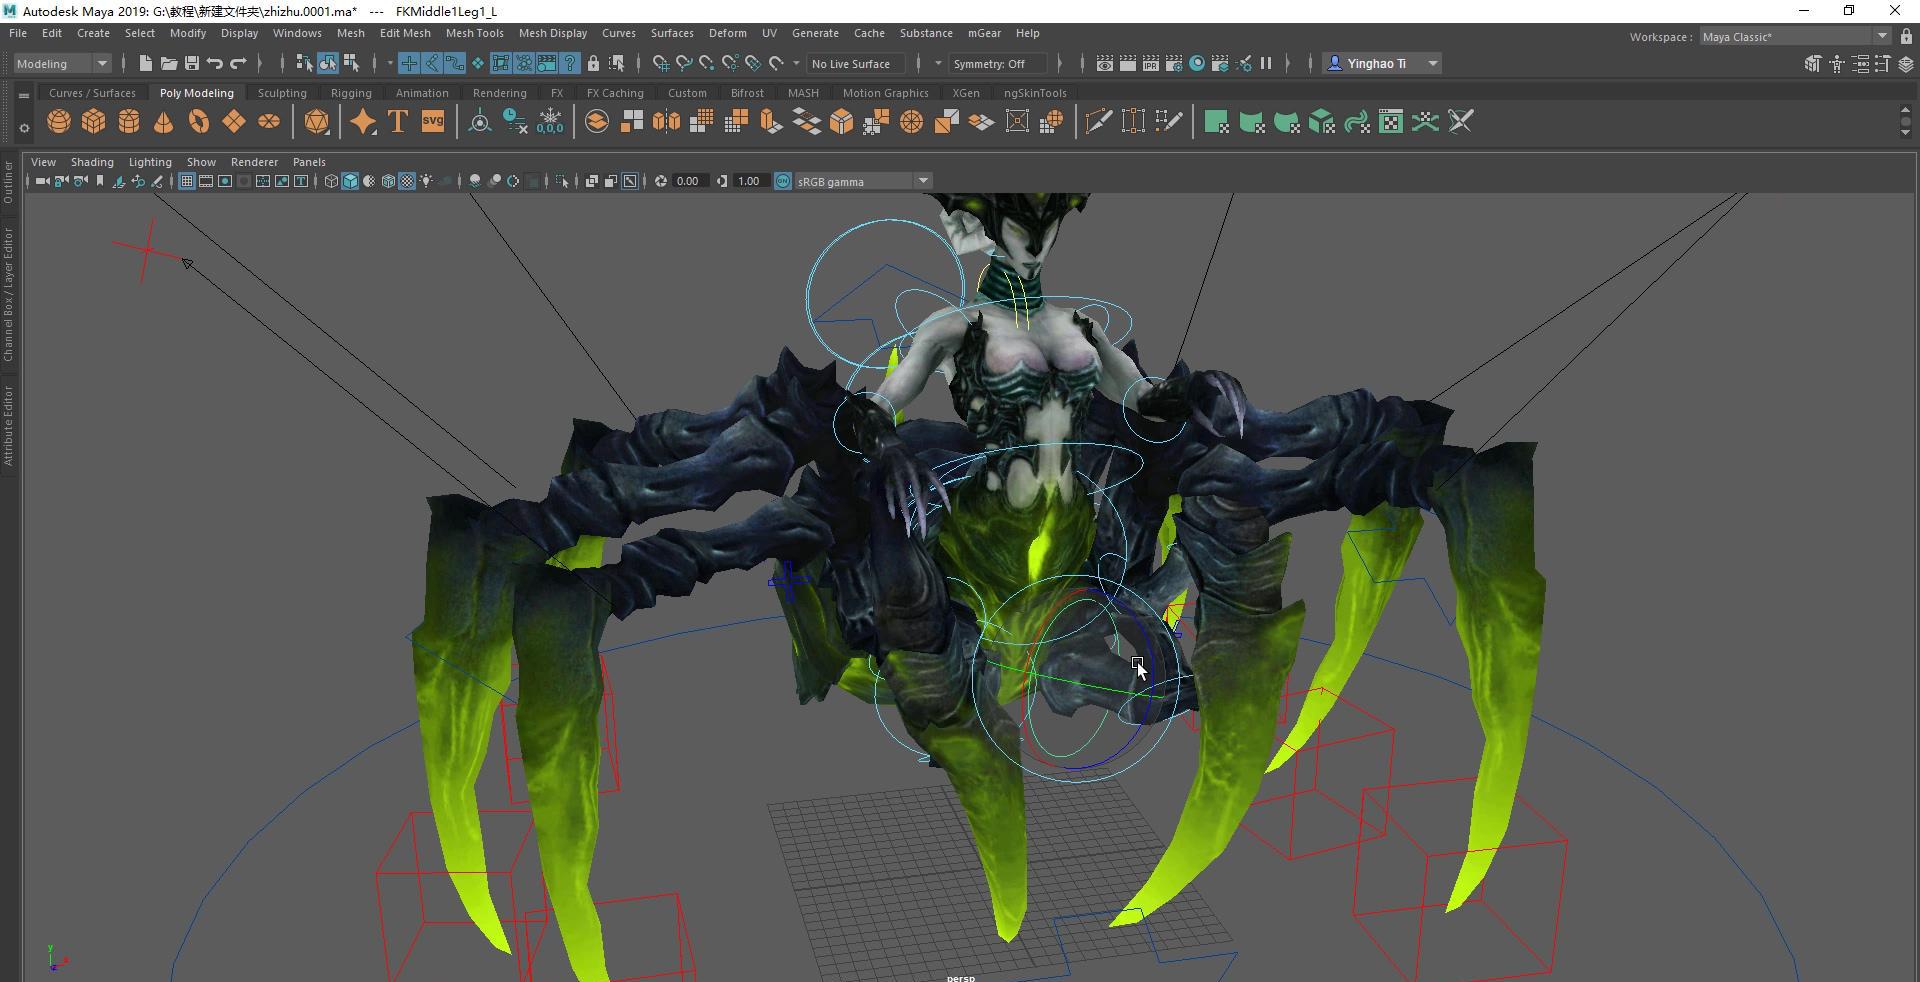The image size is (1920, 982).
Task: Toggle the viewport grid display
Action: (x=187, y=181)
